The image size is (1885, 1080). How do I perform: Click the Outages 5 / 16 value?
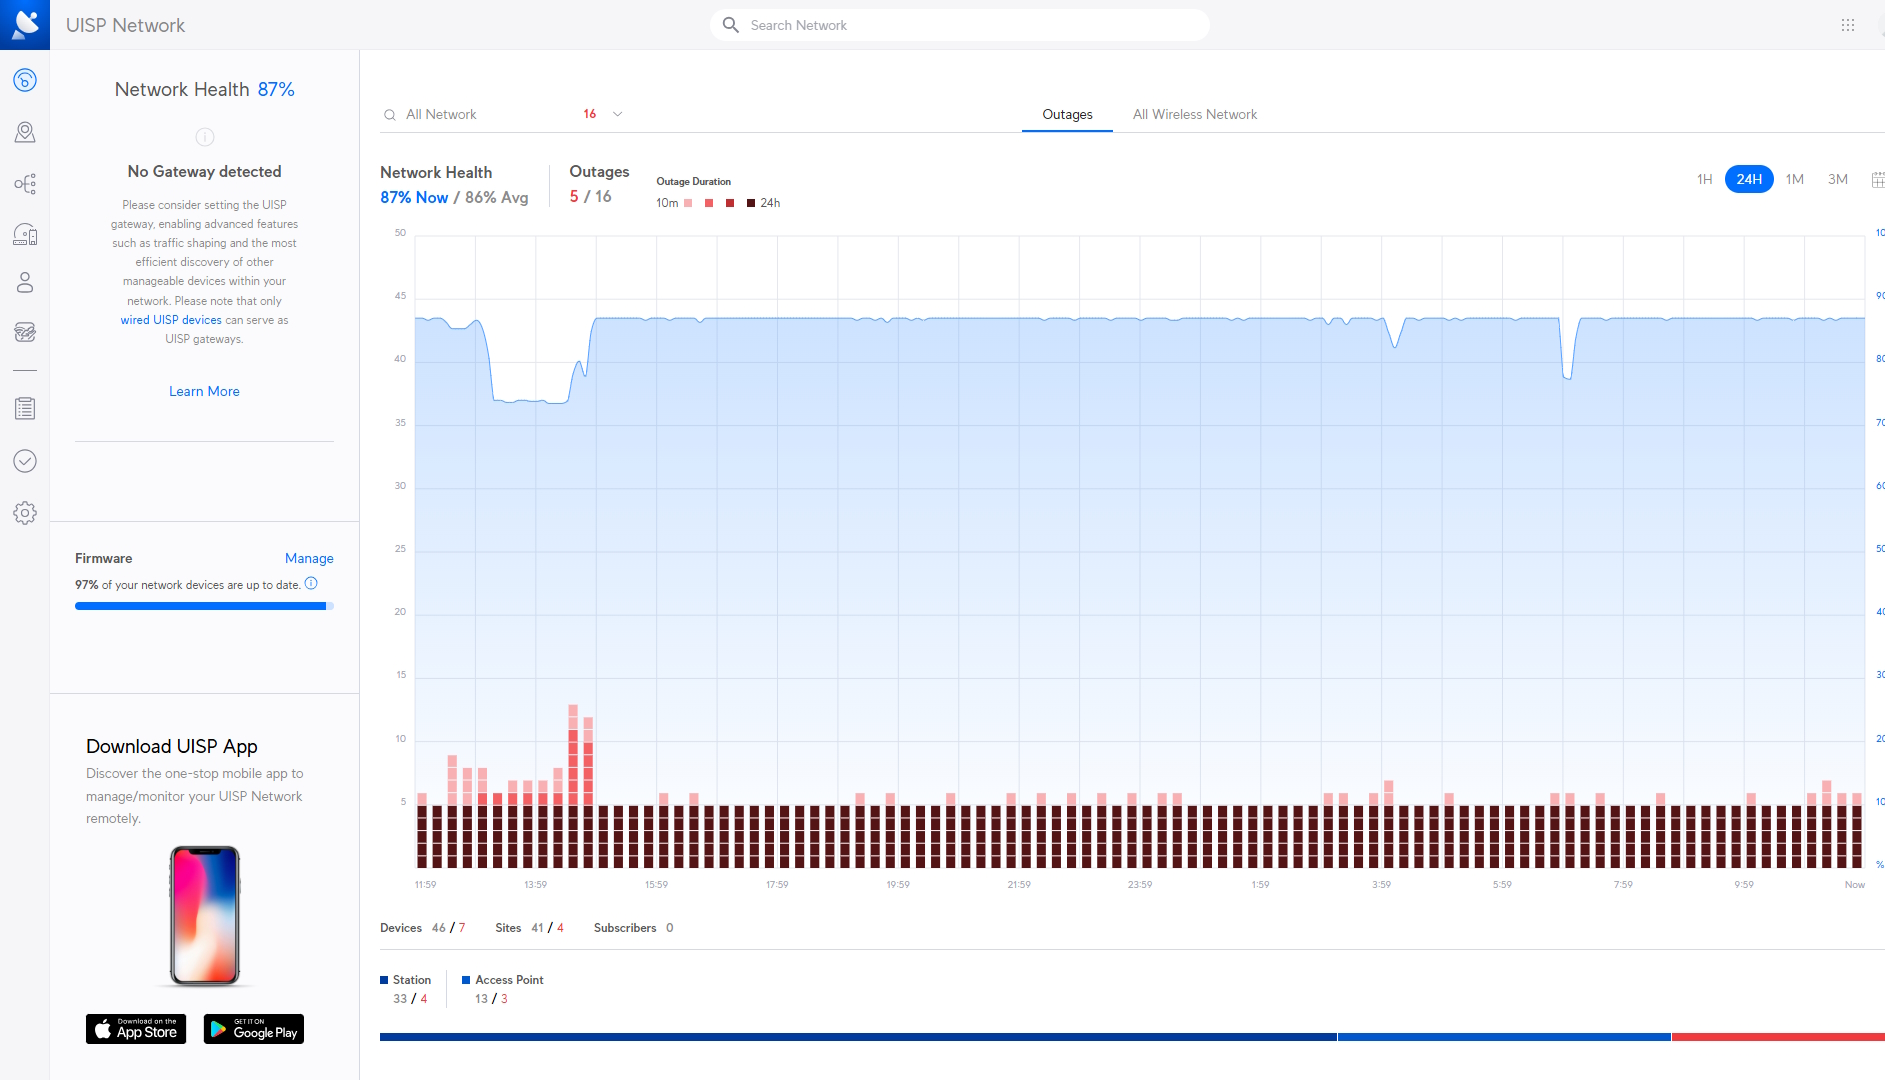click(590, 197)
